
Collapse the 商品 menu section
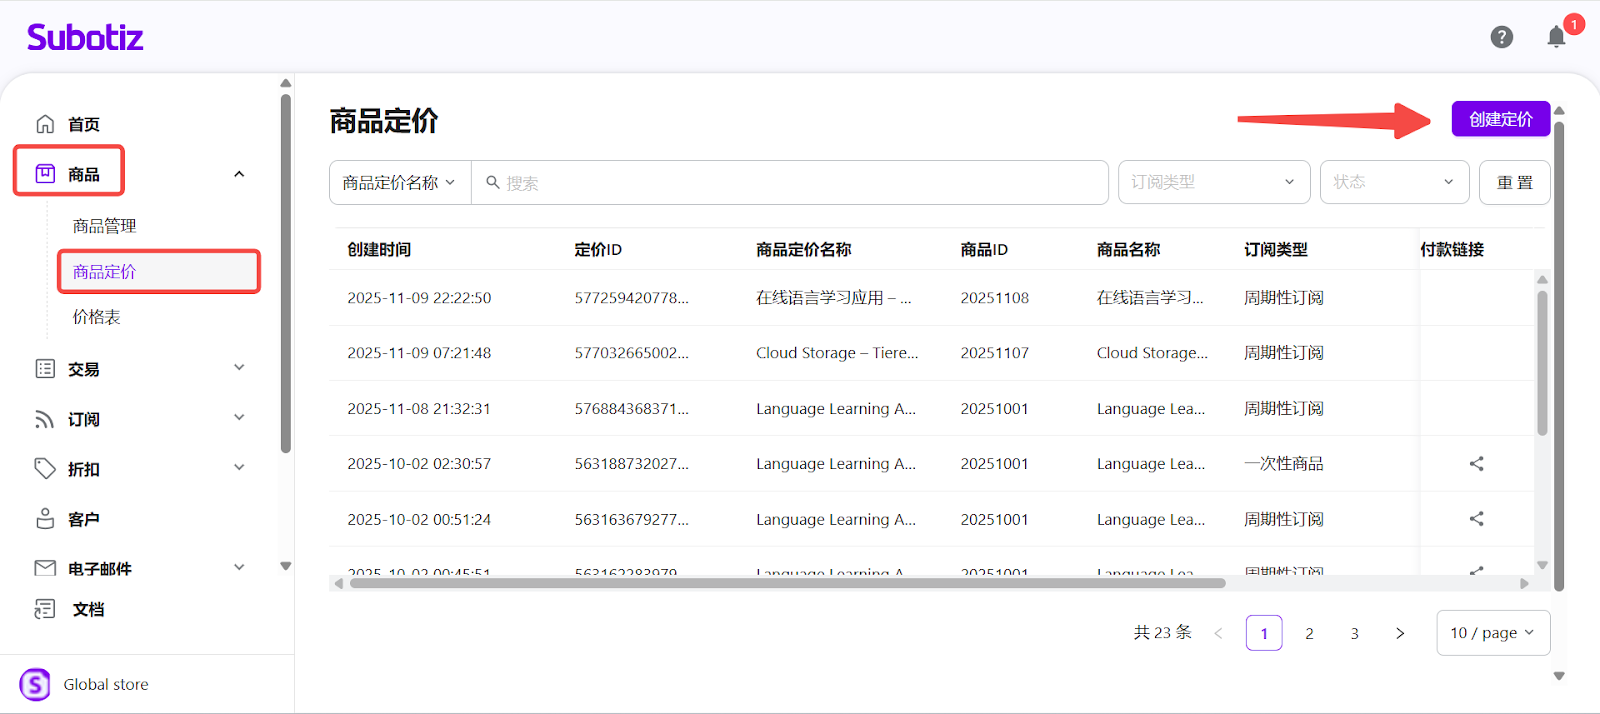pyautogui.click(x=239, y=174)
